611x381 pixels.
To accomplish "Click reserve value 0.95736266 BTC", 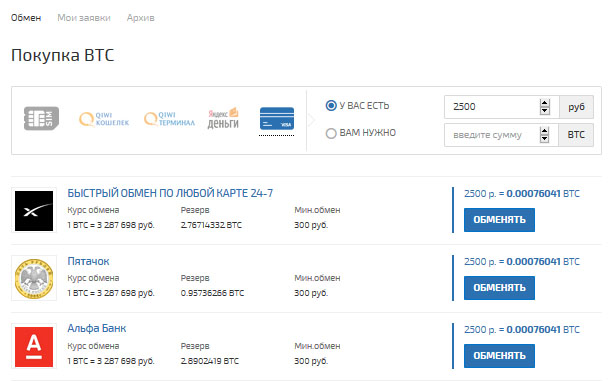I will click(212, 293).
